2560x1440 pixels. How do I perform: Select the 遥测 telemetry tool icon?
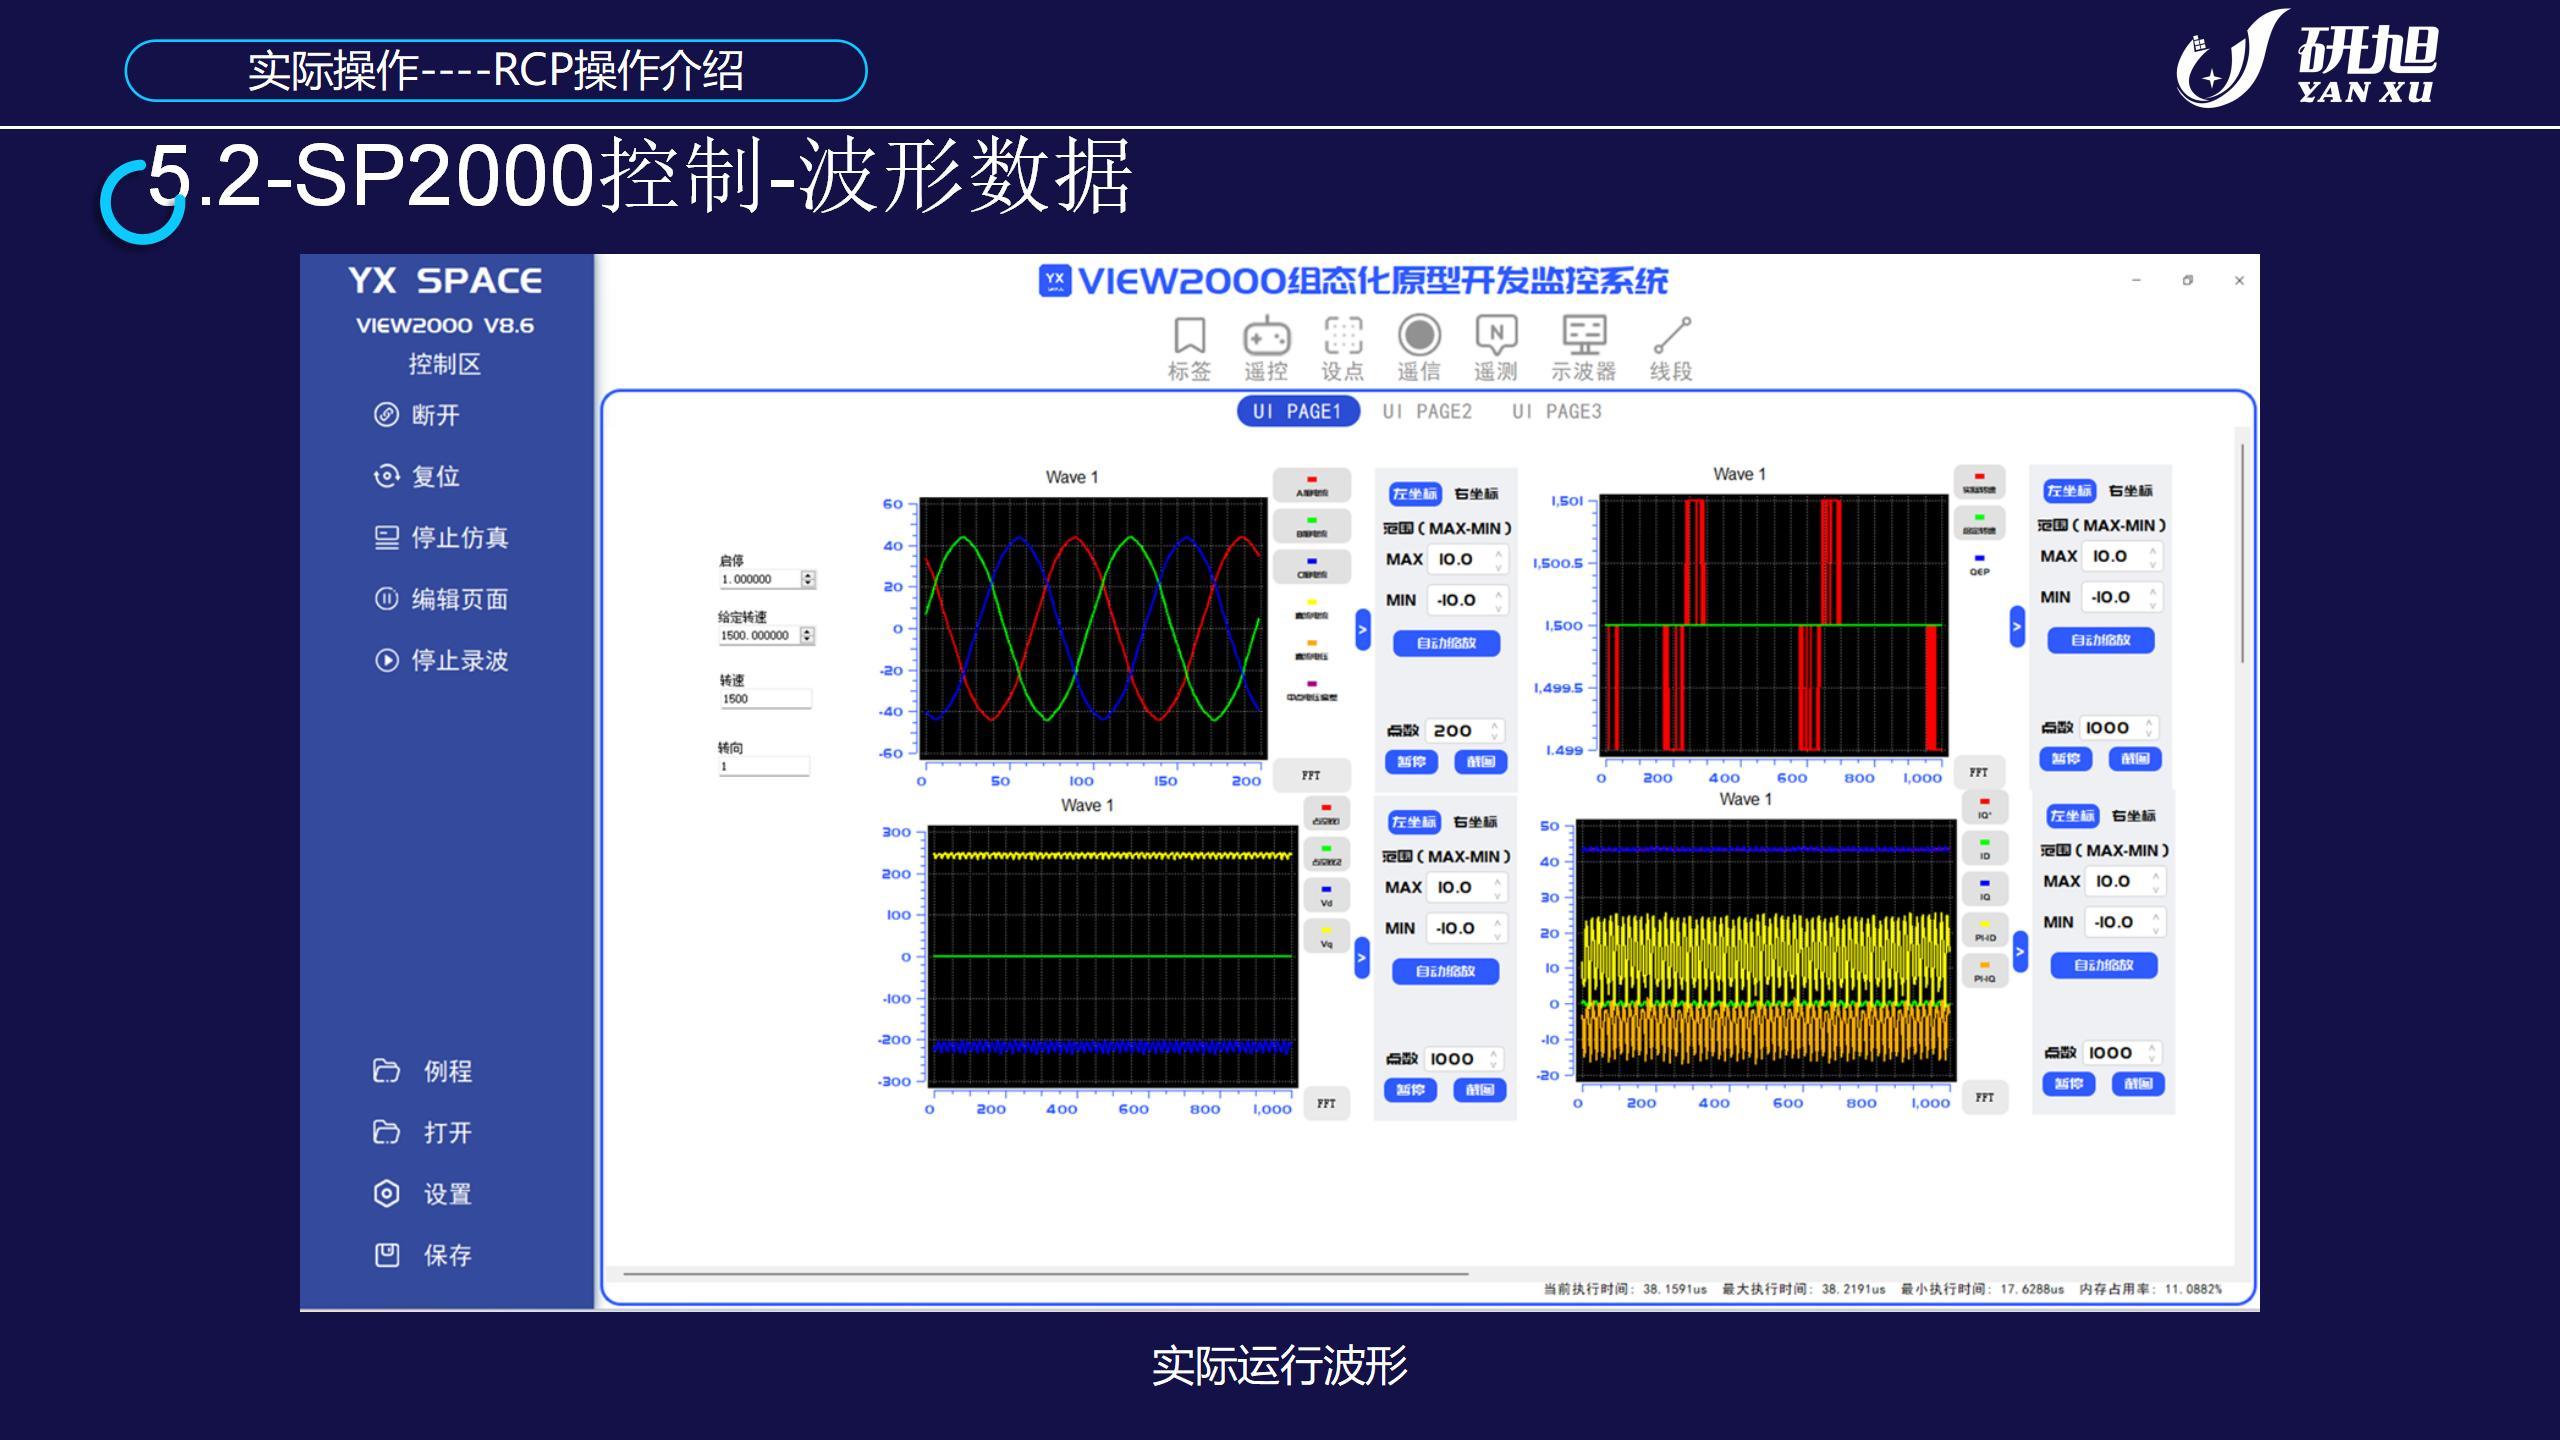1496,350
